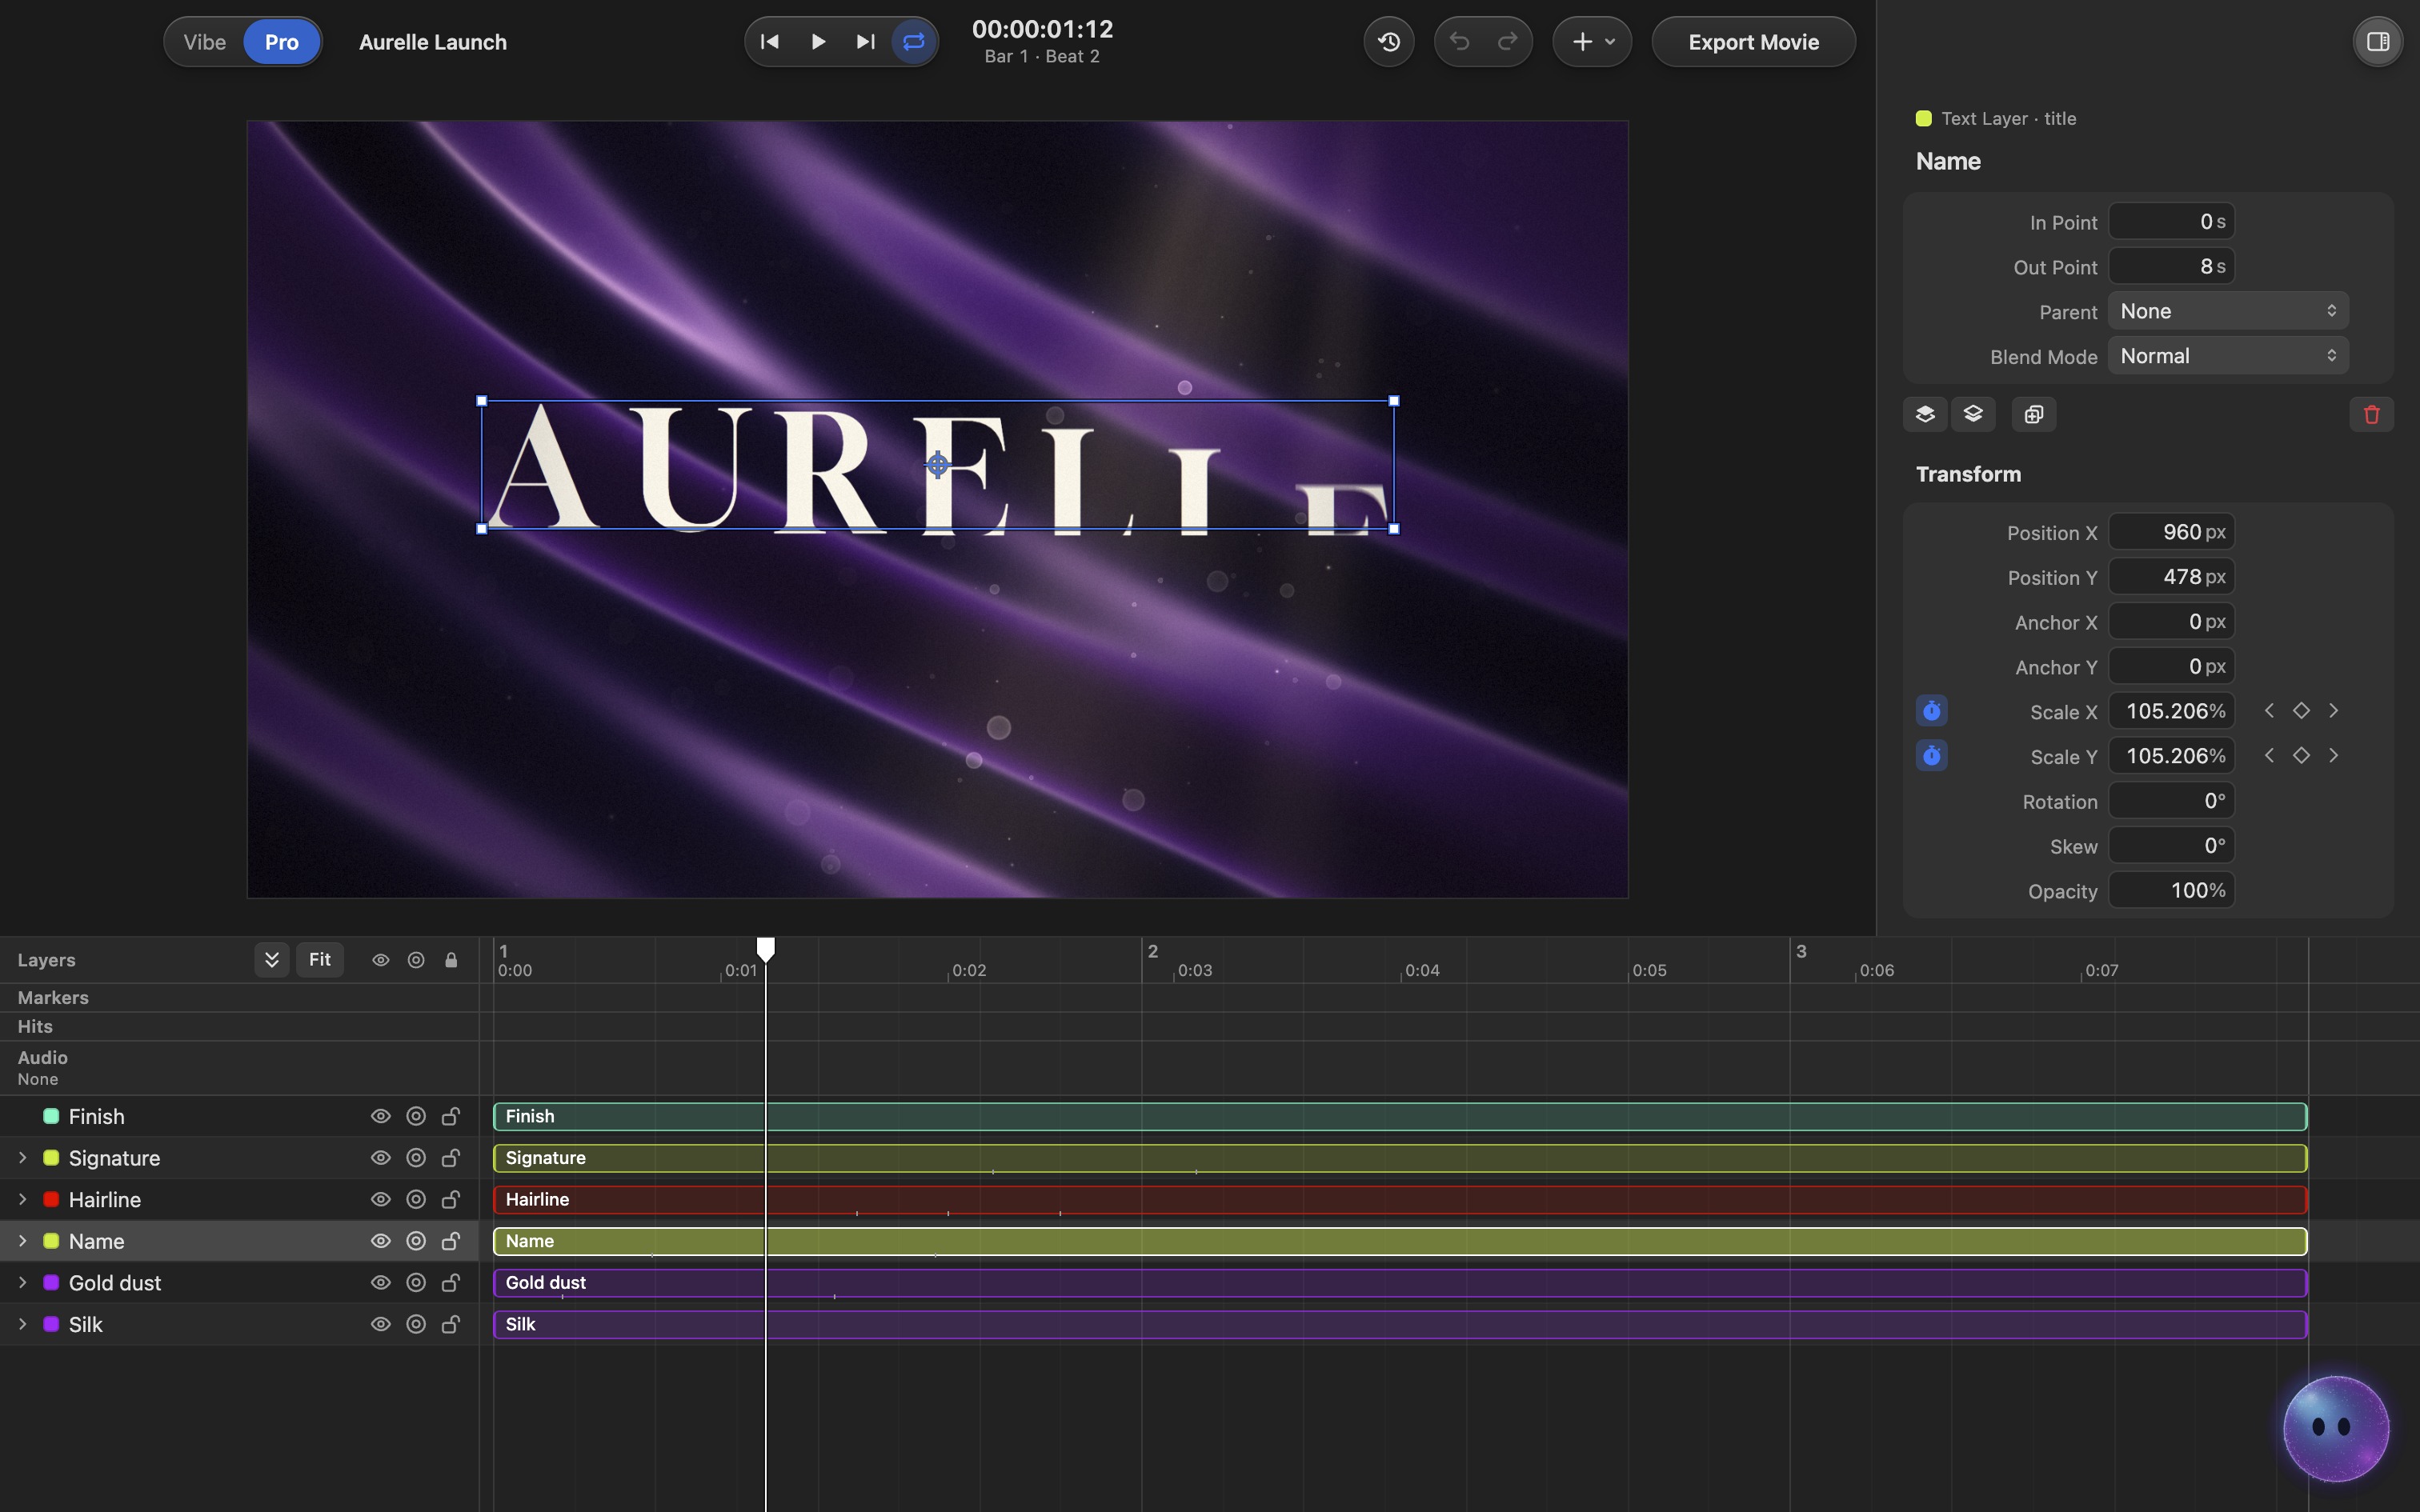Viewport: 2420px width, 1512px height.
Task: Open the Blend Mode dropdown
Action: coord(2228,356)
